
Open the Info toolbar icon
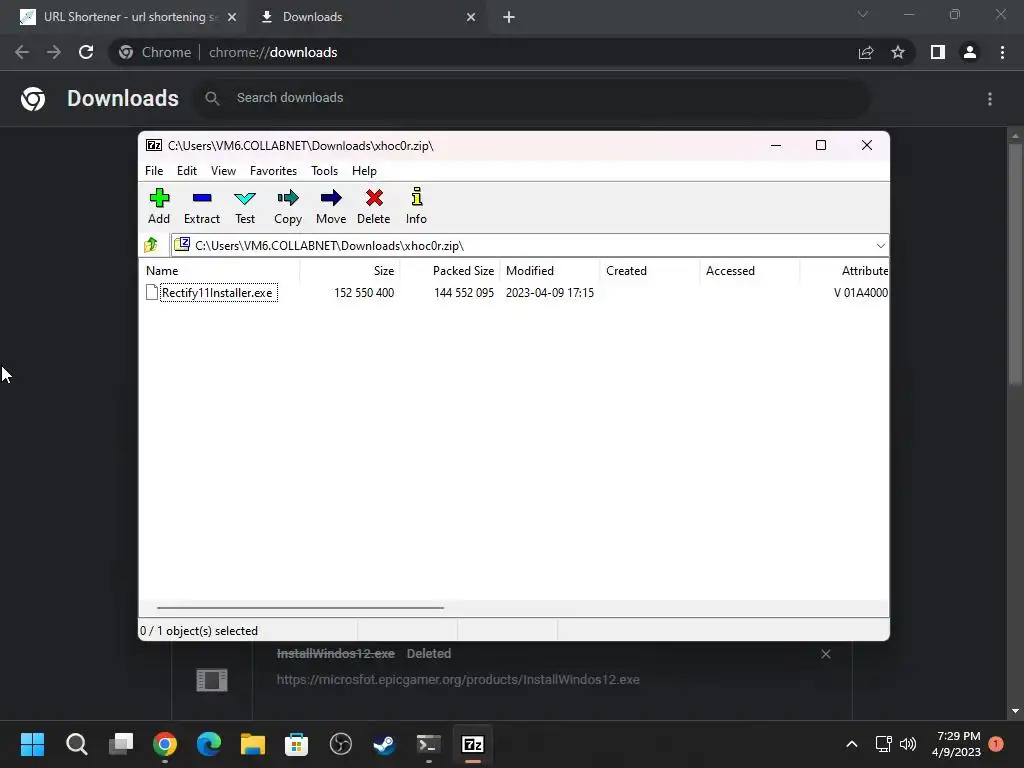[416, 206]
